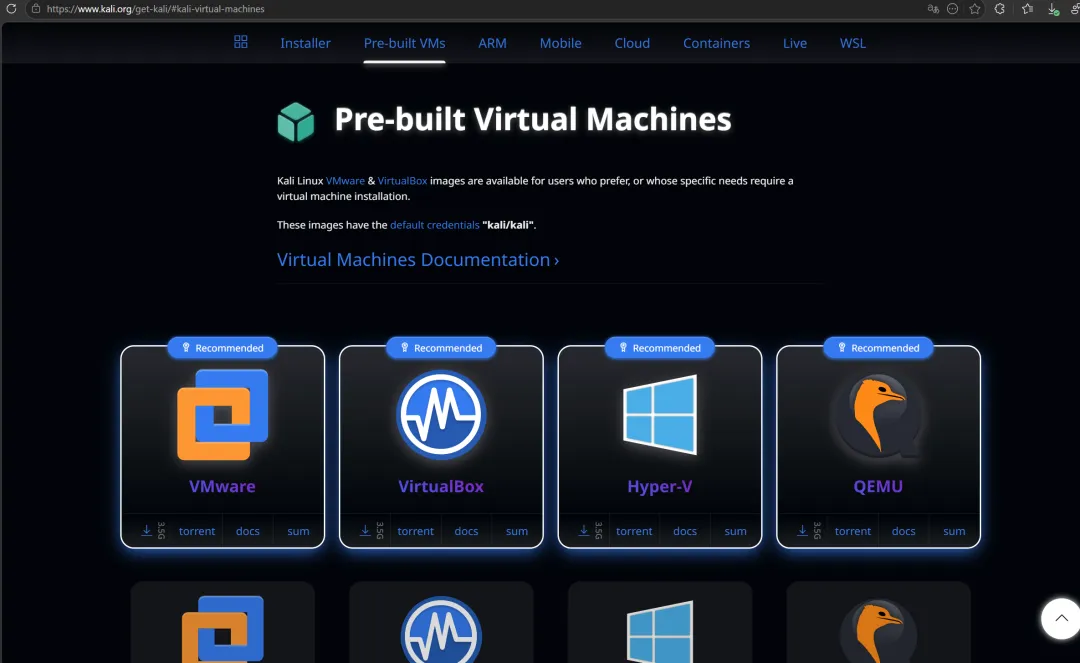Click the QEMU bird logo in recommended card
1080x663 pixels.
click(878, 414)
